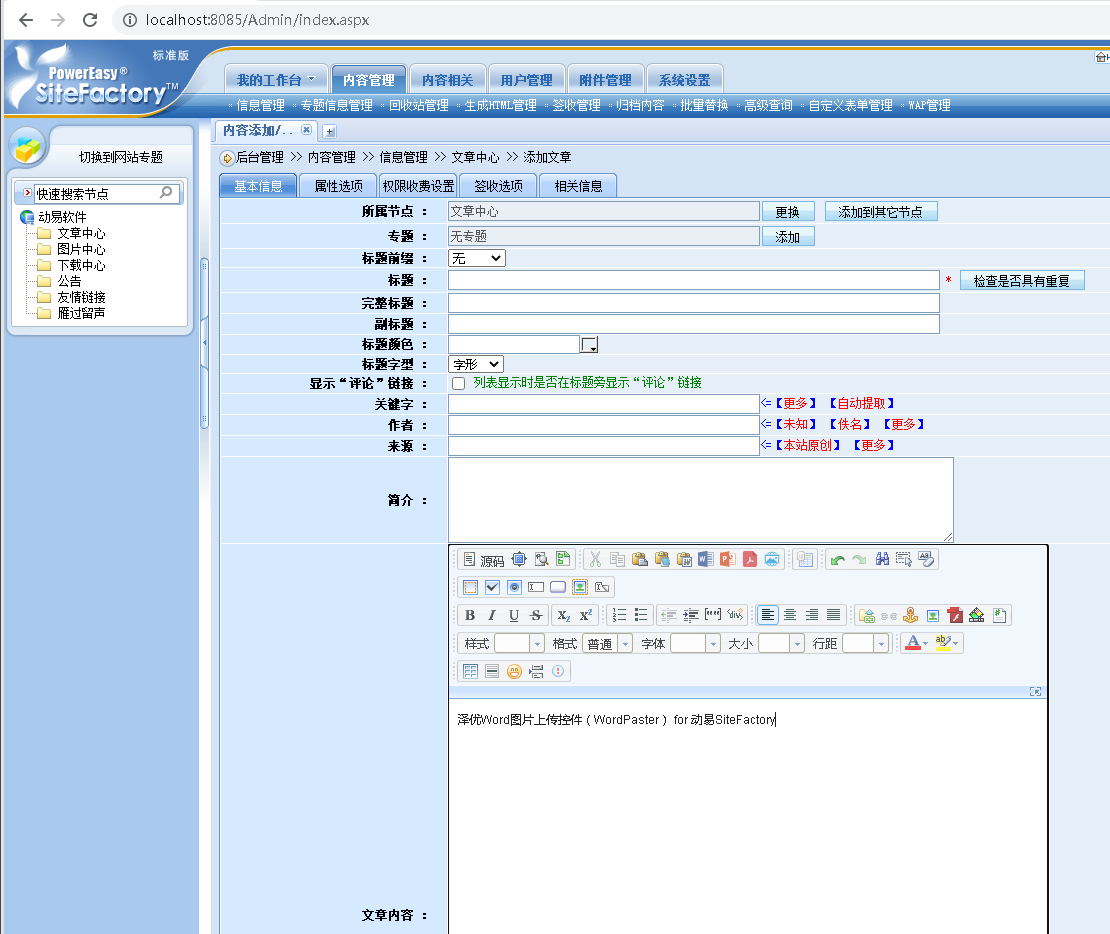Viewport: 1110px width, 934px height.
Task: Apply bold formatting with the B icon
Action: click(x=468, y=614)
